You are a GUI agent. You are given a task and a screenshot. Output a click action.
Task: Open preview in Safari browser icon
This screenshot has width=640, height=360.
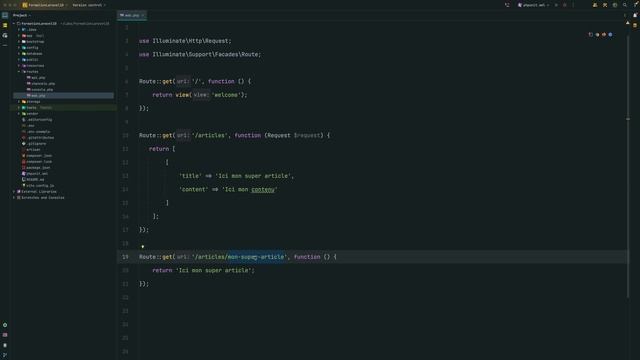tap(610, 35)
